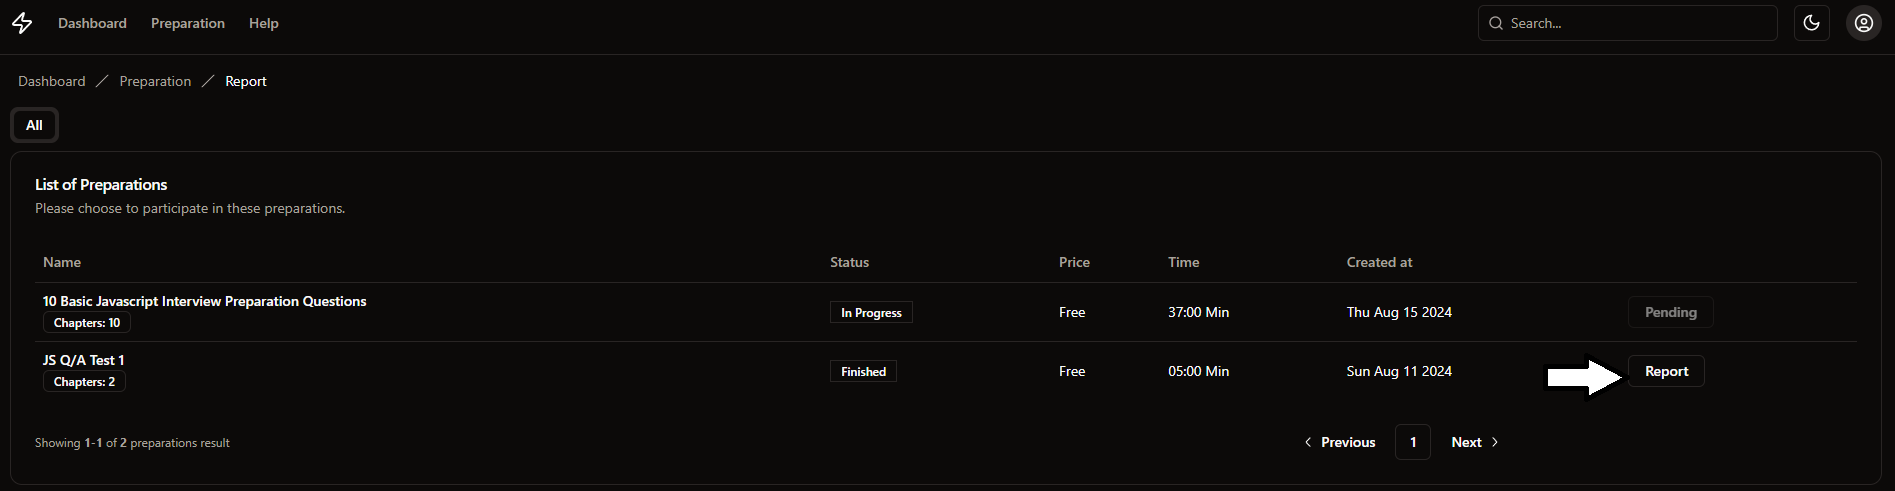Go to the Previous results page
This screenshot has height=491, width=1895.
(1340, 442)
